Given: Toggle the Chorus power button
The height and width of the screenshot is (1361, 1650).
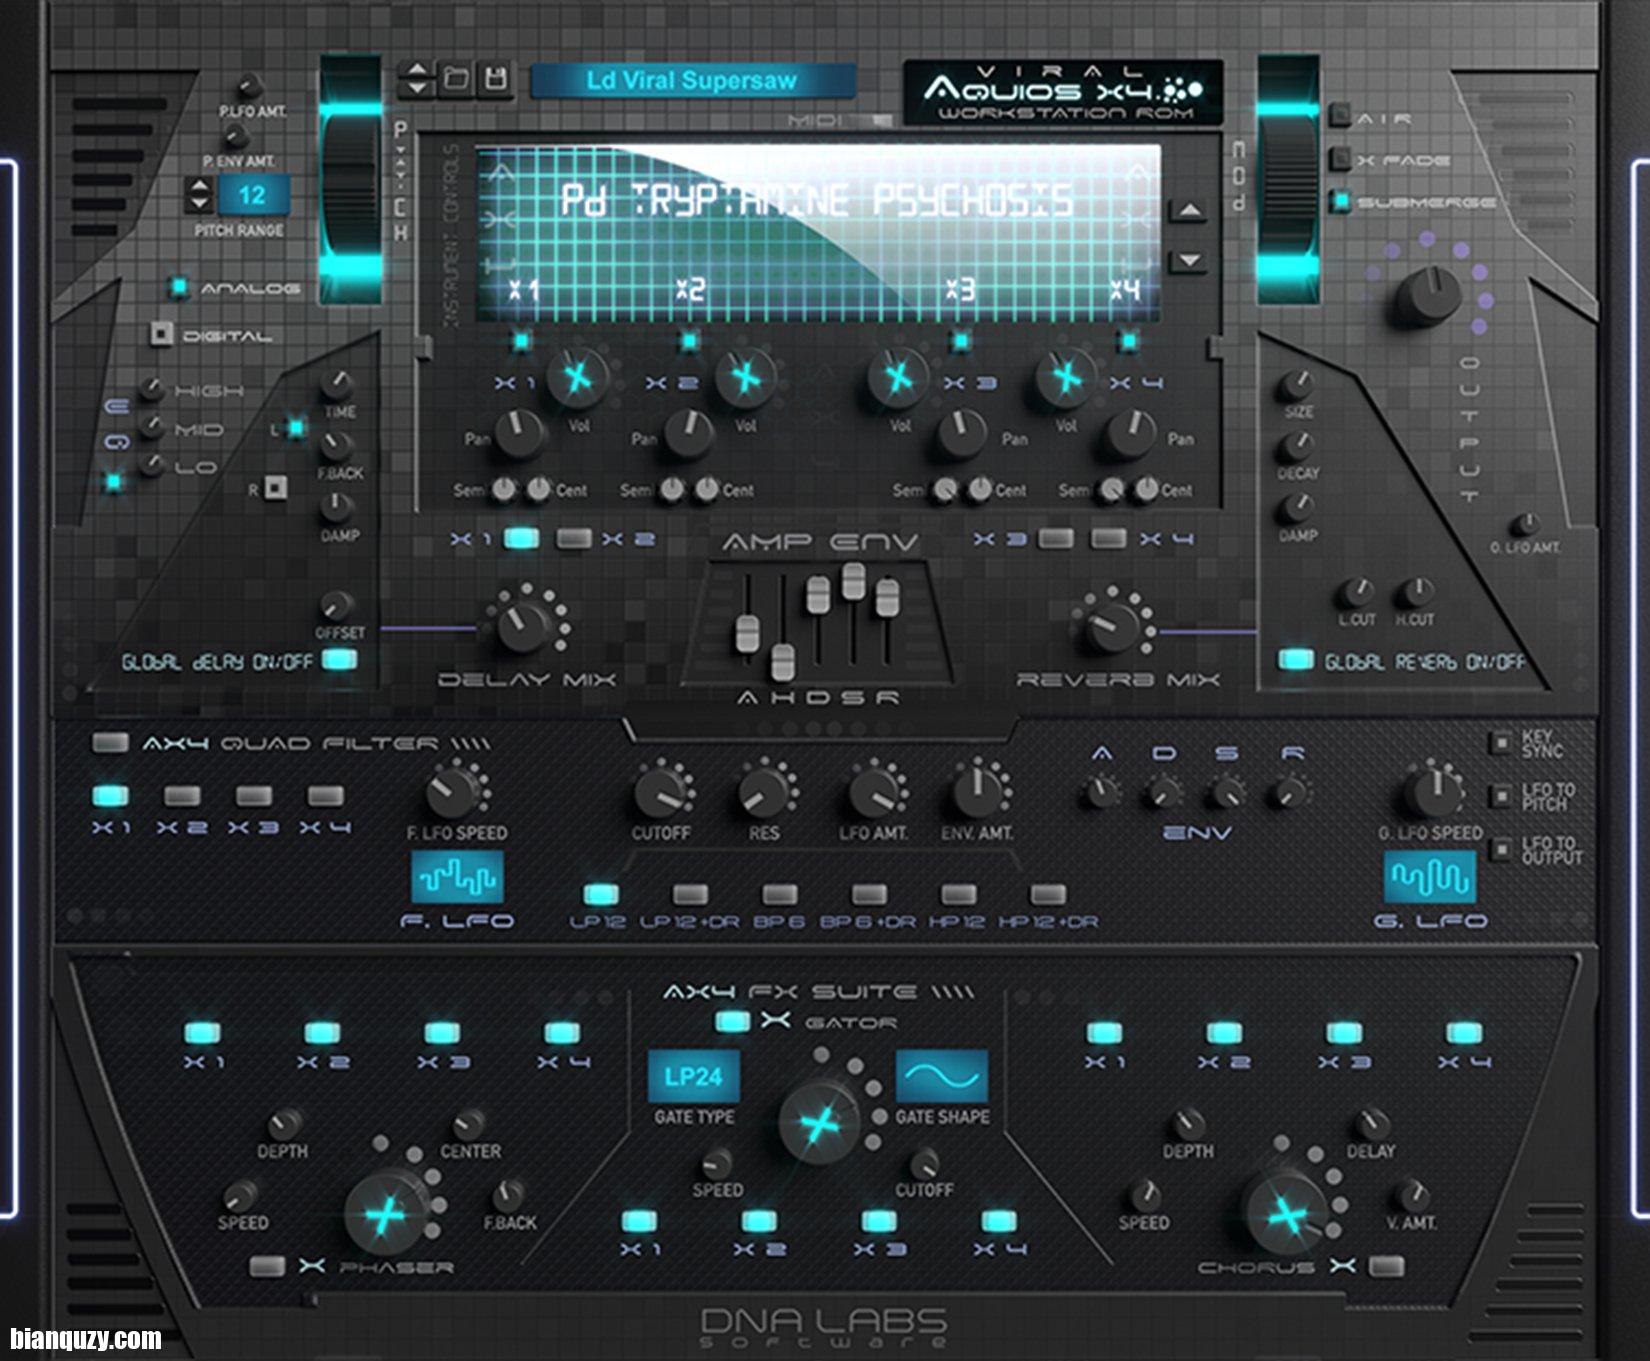Looking at the screenshot, I should tap(1386, 1266).
